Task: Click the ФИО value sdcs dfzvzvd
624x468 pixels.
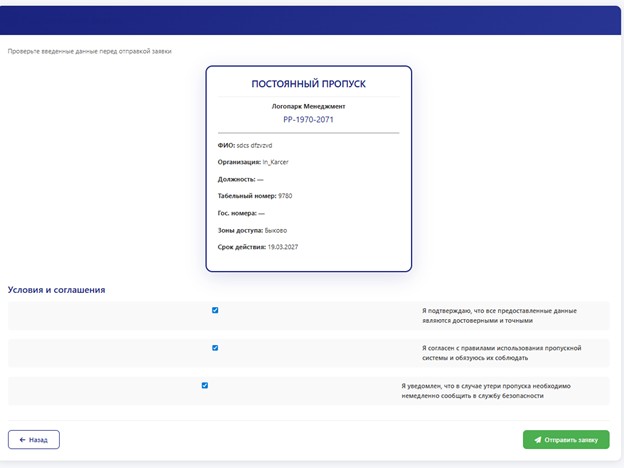Action: (254, 145)
